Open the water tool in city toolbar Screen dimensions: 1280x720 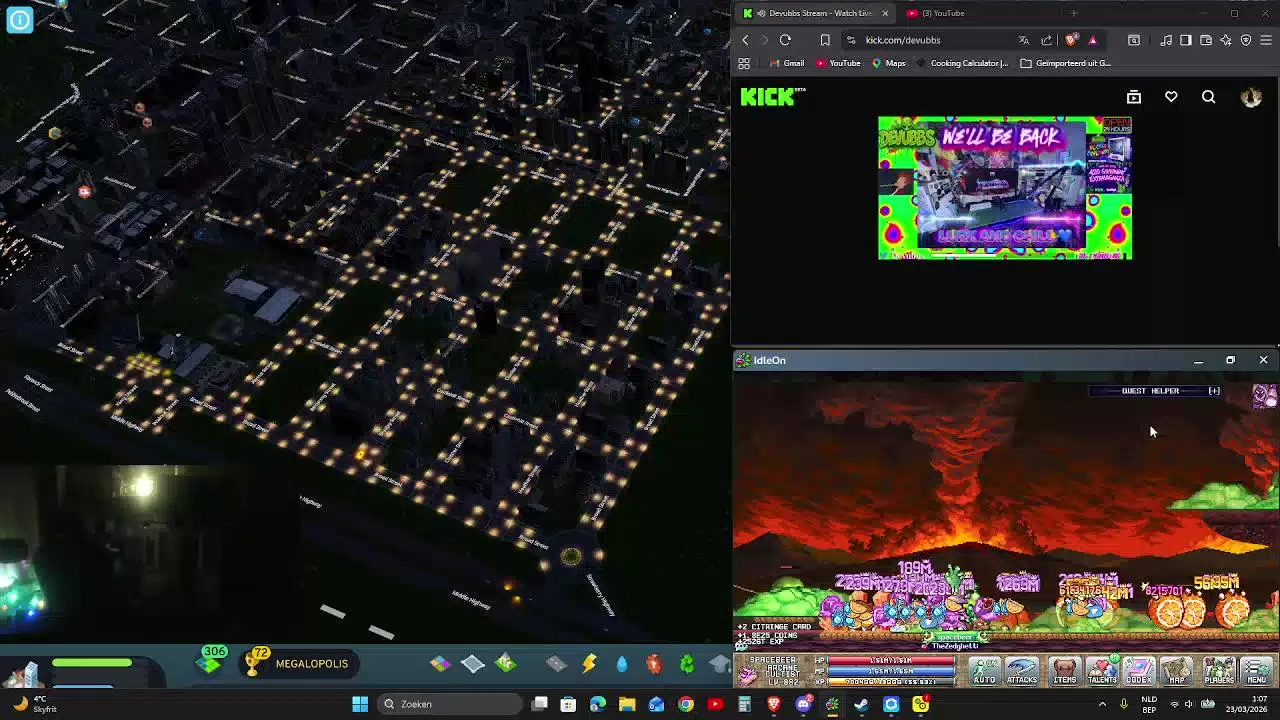point(621,664)
